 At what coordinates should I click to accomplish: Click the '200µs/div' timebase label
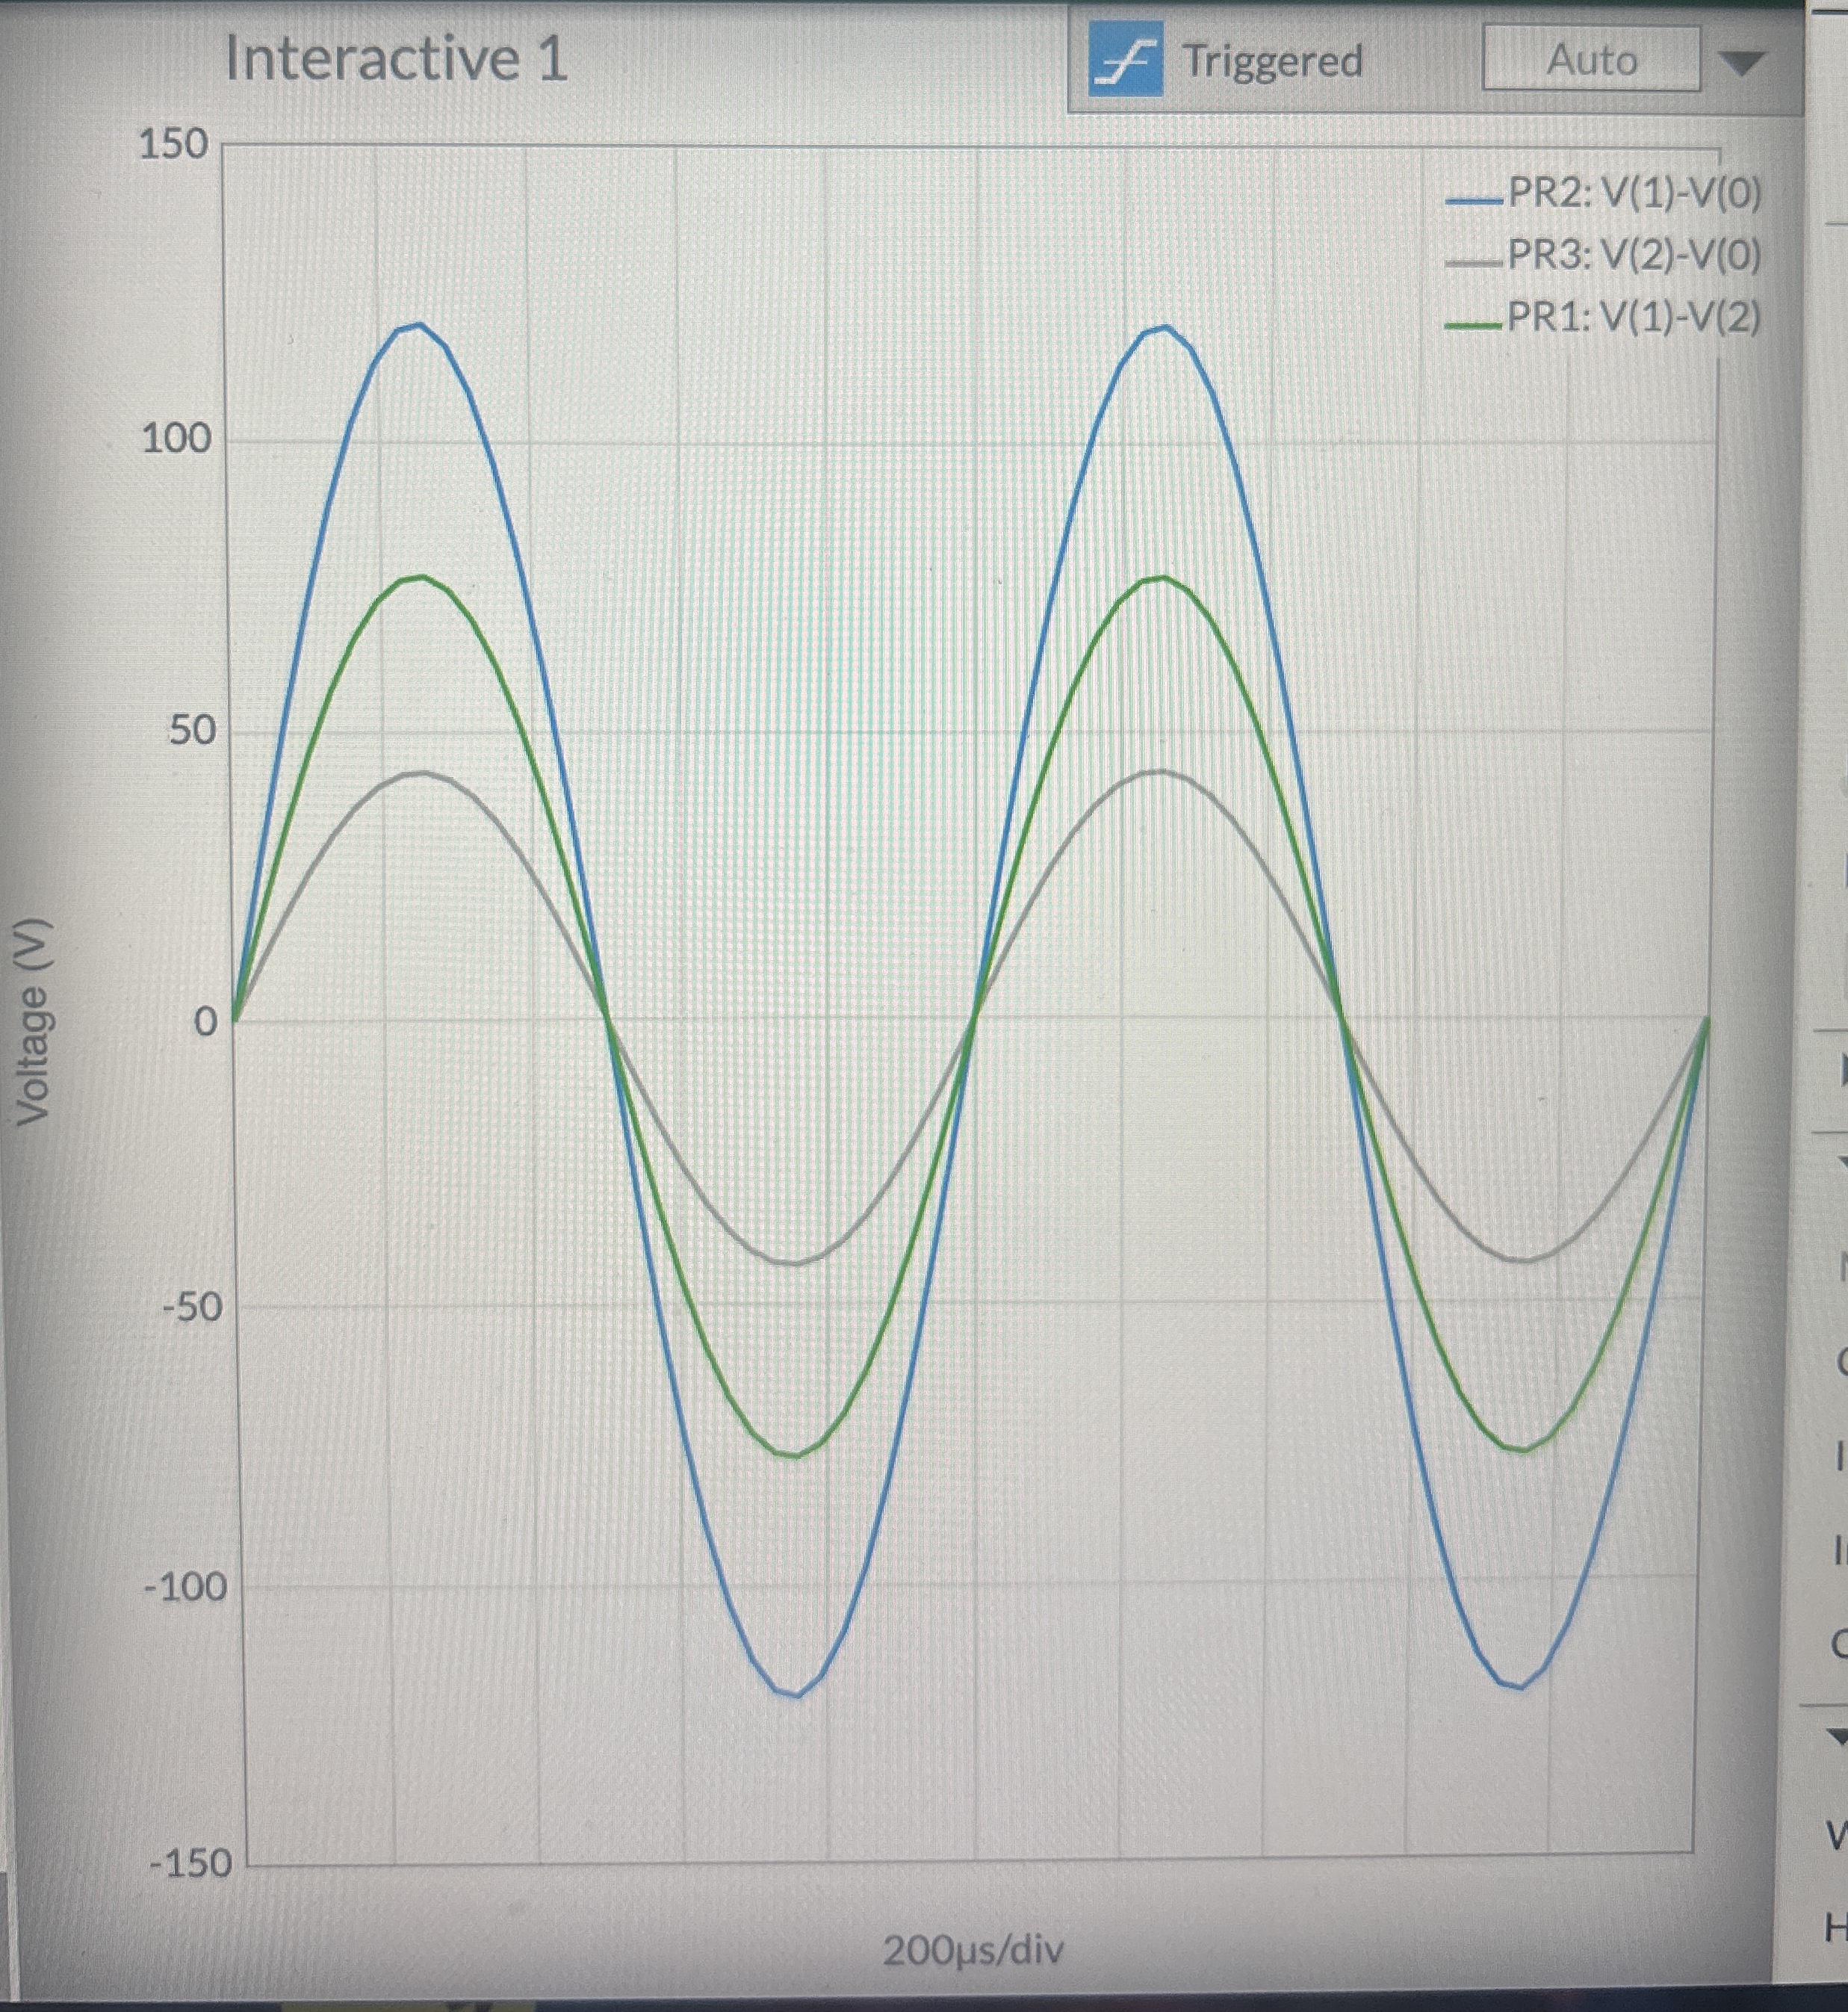pos(973,1950)
